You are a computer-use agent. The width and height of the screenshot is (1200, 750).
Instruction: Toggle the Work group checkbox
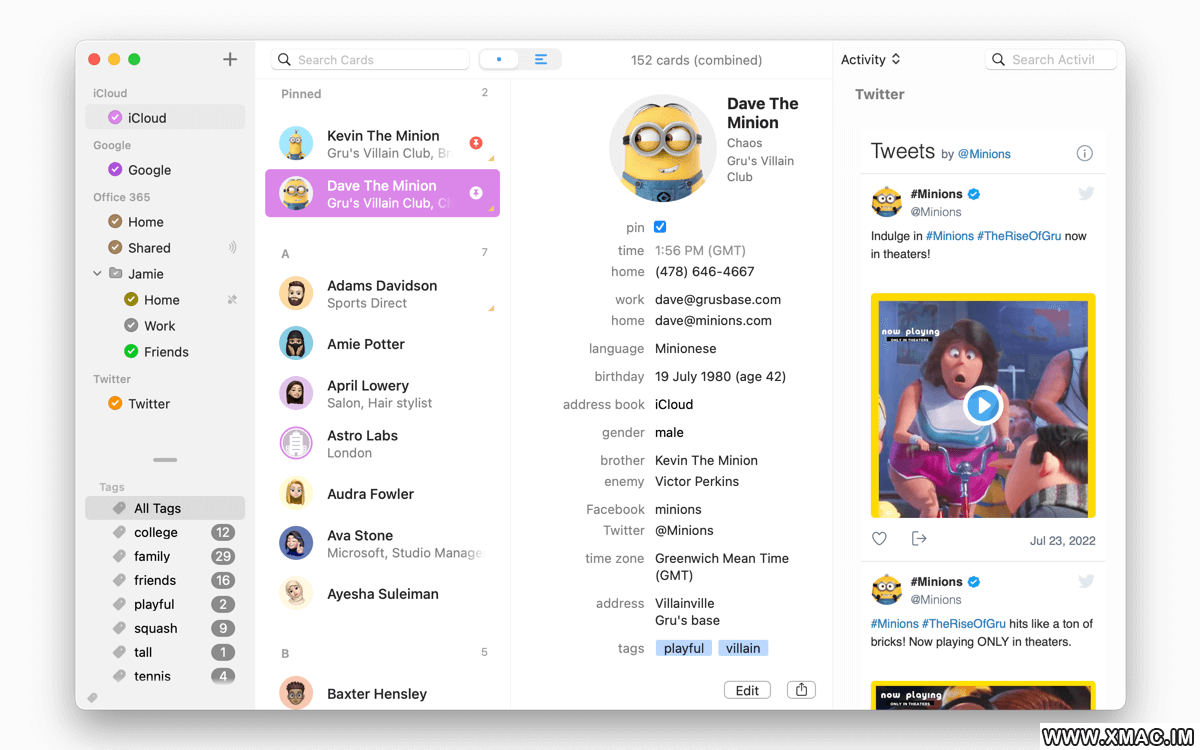131,326
